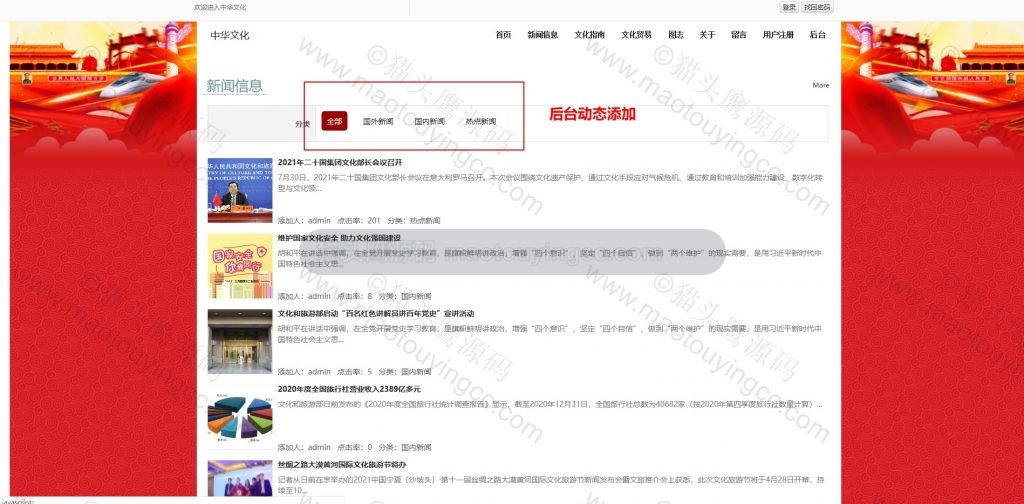Click the More link beside news heading

coord(821,86)
